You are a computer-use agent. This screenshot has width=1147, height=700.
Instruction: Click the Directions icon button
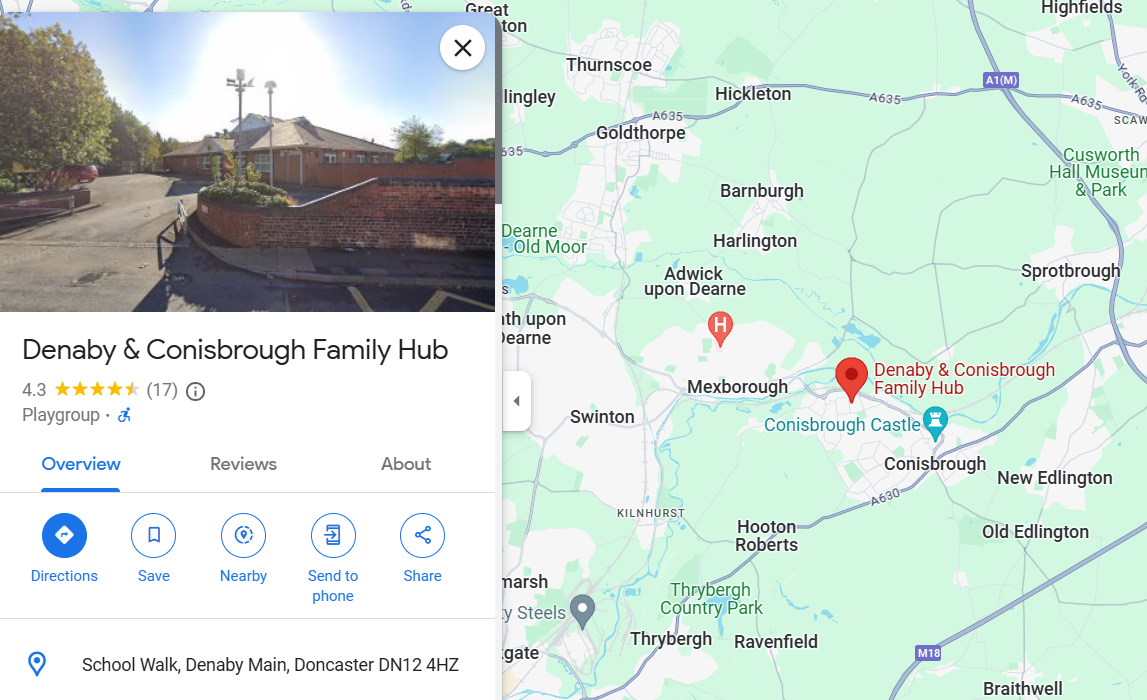pos(64,535)
